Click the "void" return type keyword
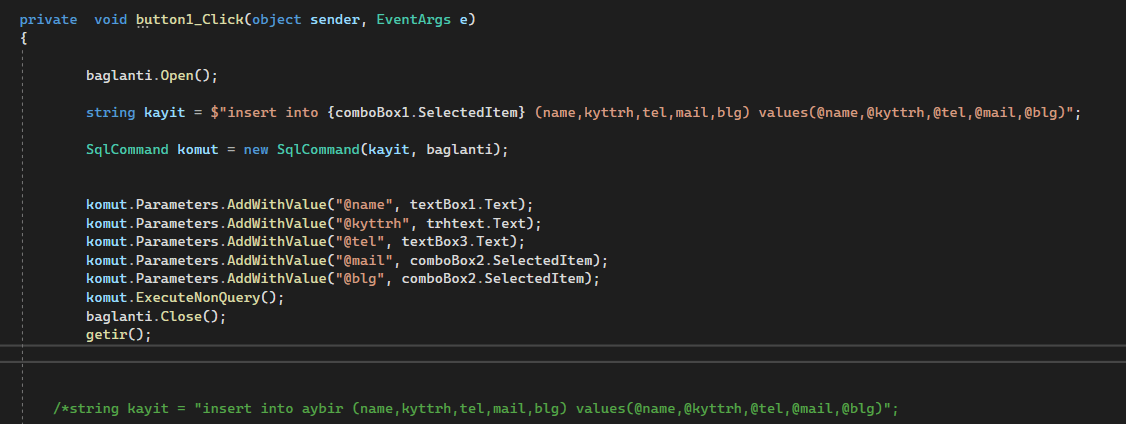The width and height of the screenshot is (1126, 424). (111, 20)
